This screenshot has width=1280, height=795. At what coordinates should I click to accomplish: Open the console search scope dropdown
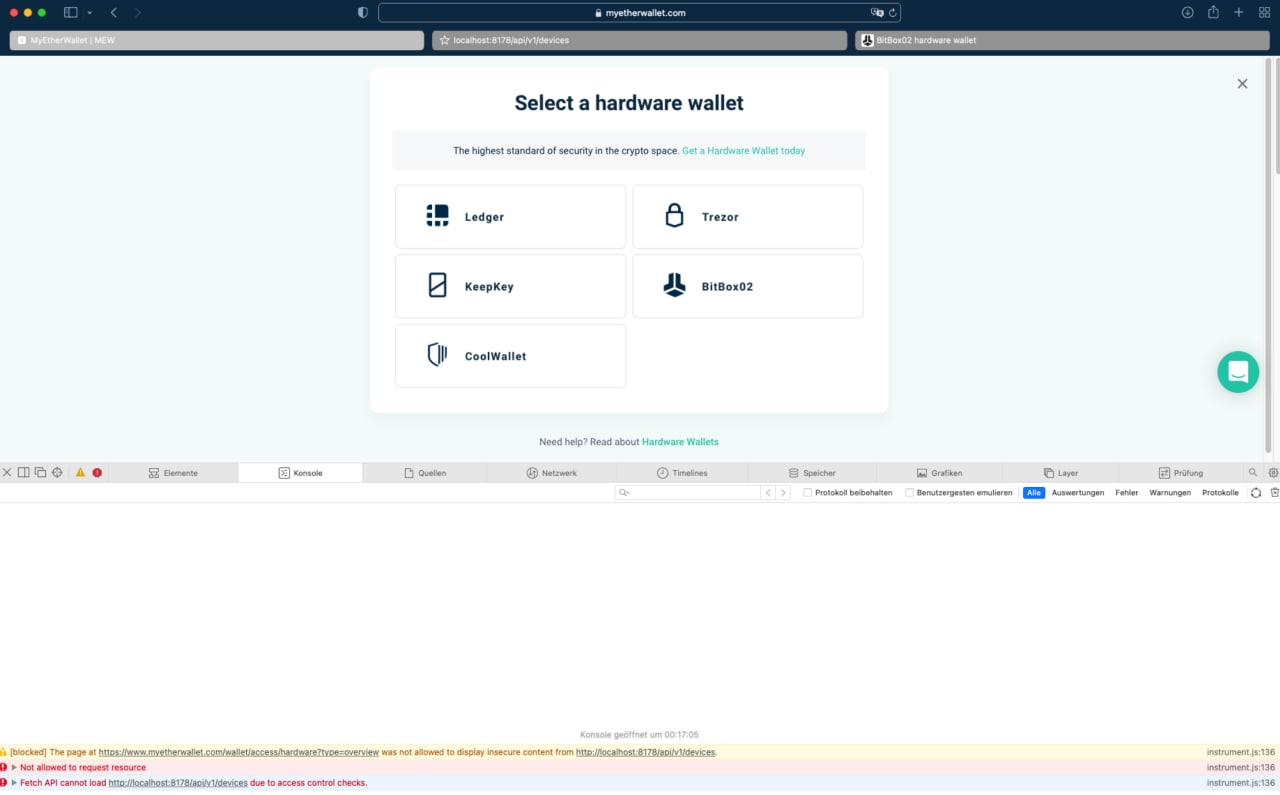tap(623, 492)
